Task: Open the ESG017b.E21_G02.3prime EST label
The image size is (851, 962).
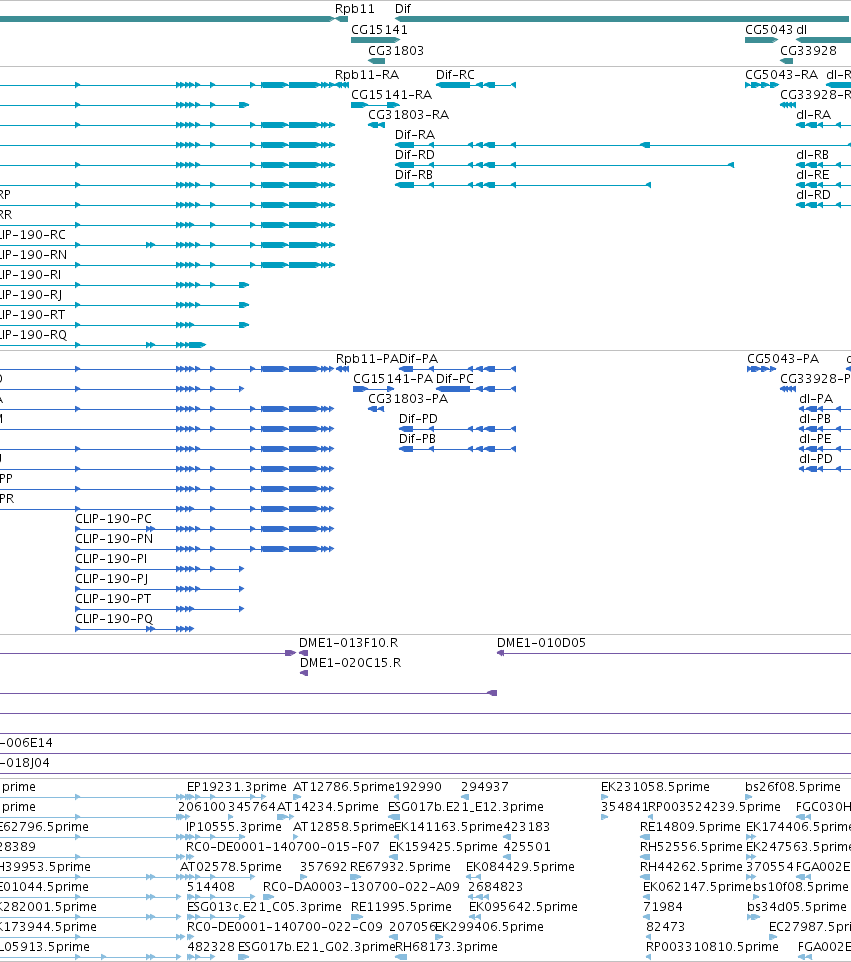Action: (x=317, y=947)
